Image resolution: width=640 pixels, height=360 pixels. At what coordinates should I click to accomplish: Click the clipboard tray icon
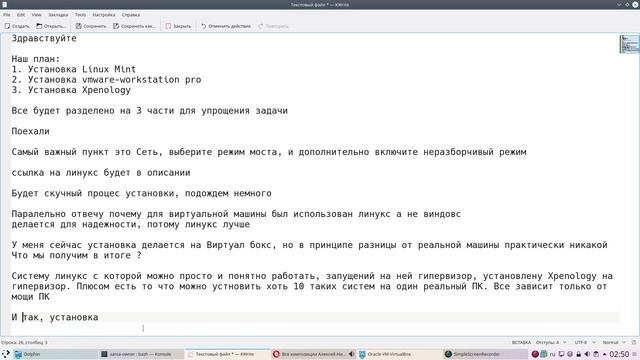pos(596,354)
